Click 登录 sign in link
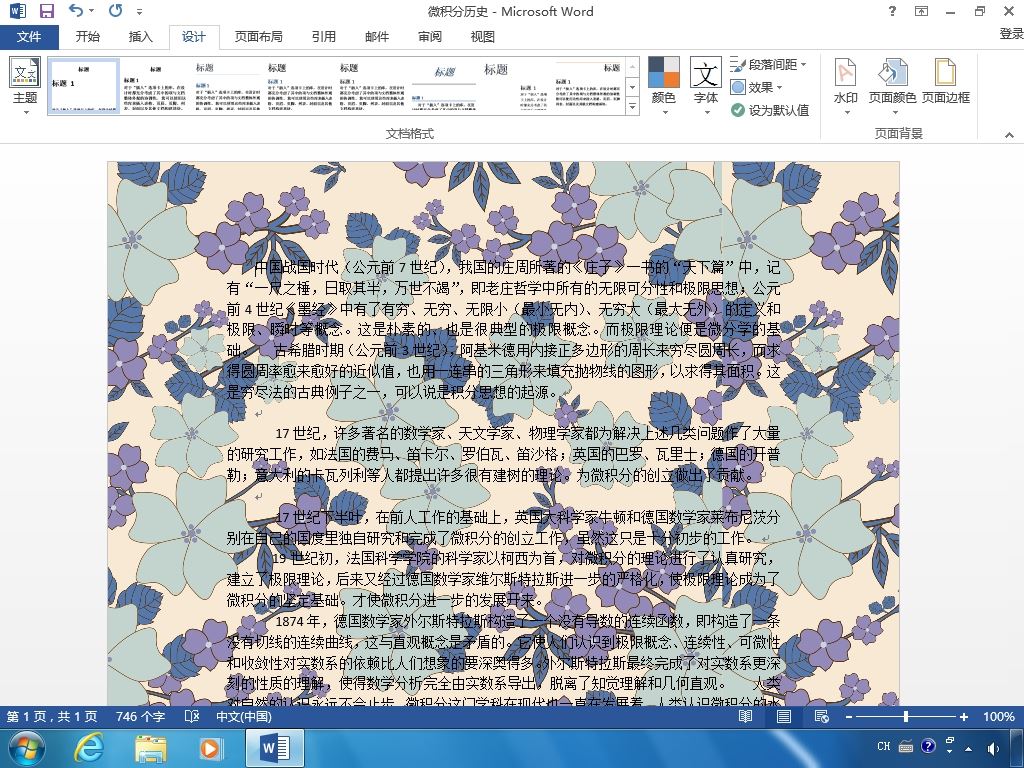Screen dimensions: 1024x768 1011,34
